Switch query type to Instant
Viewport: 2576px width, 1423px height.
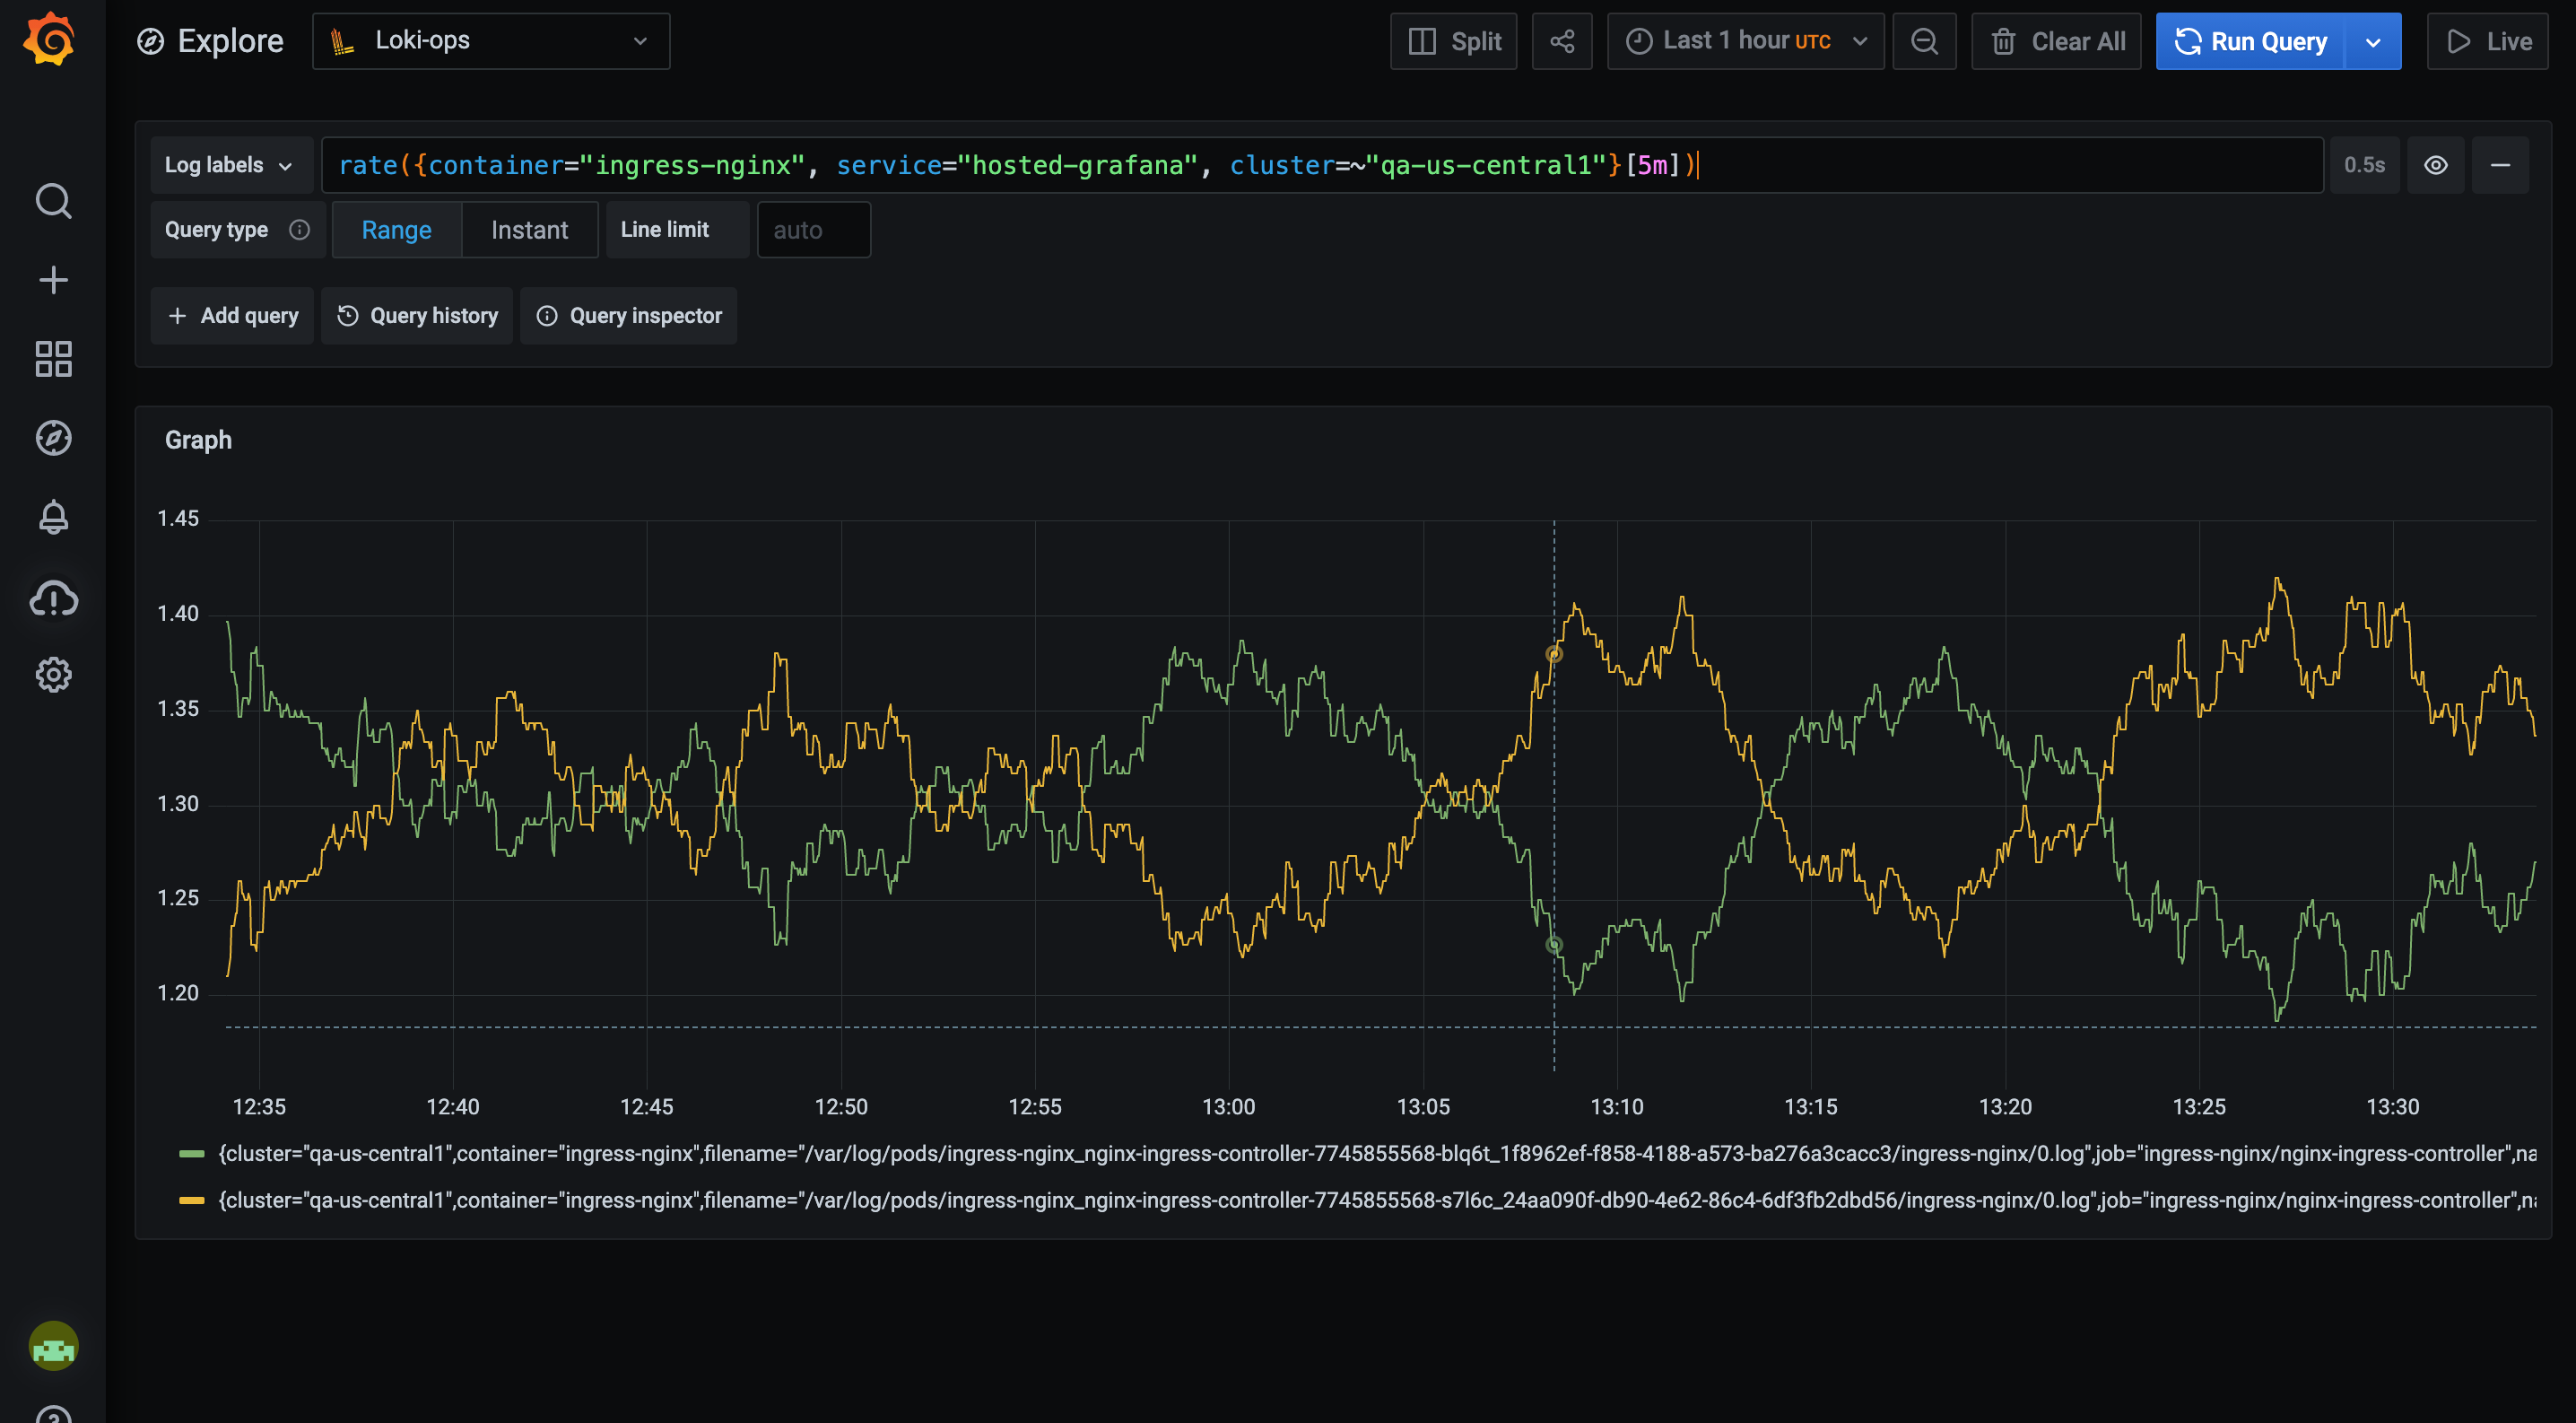click(529, 229)
